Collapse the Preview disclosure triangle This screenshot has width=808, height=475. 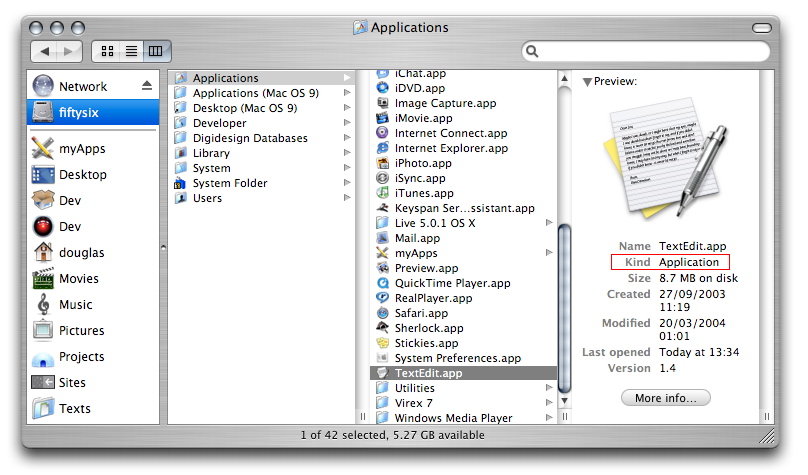point(587,82)
